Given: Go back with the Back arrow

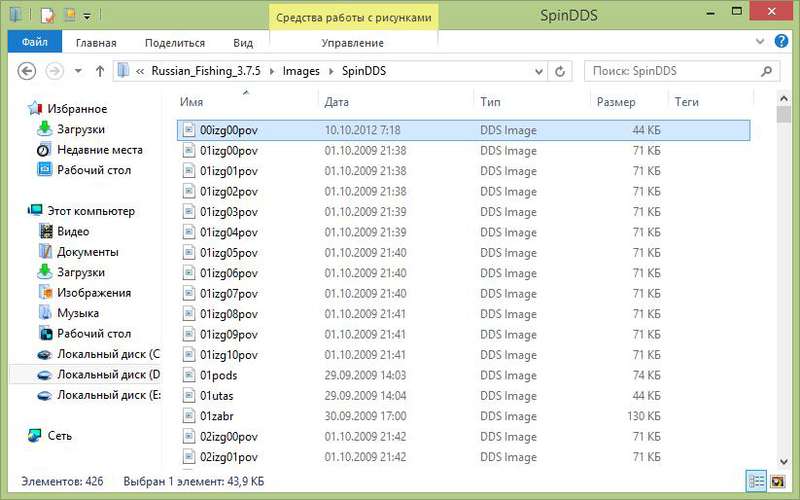Looking at the screenshot, I should point(27,71).
